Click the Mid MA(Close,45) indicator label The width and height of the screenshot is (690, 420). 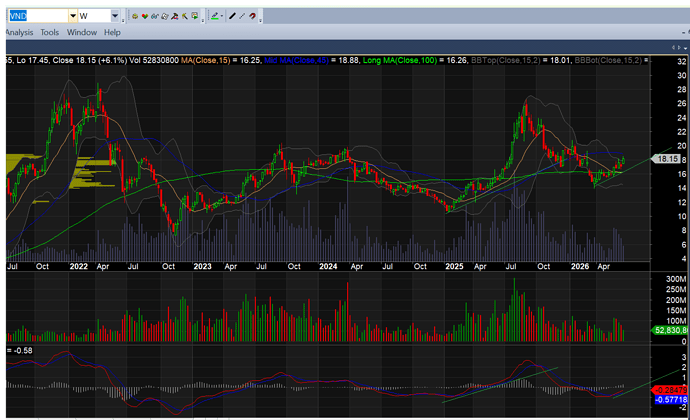[297, 60]
